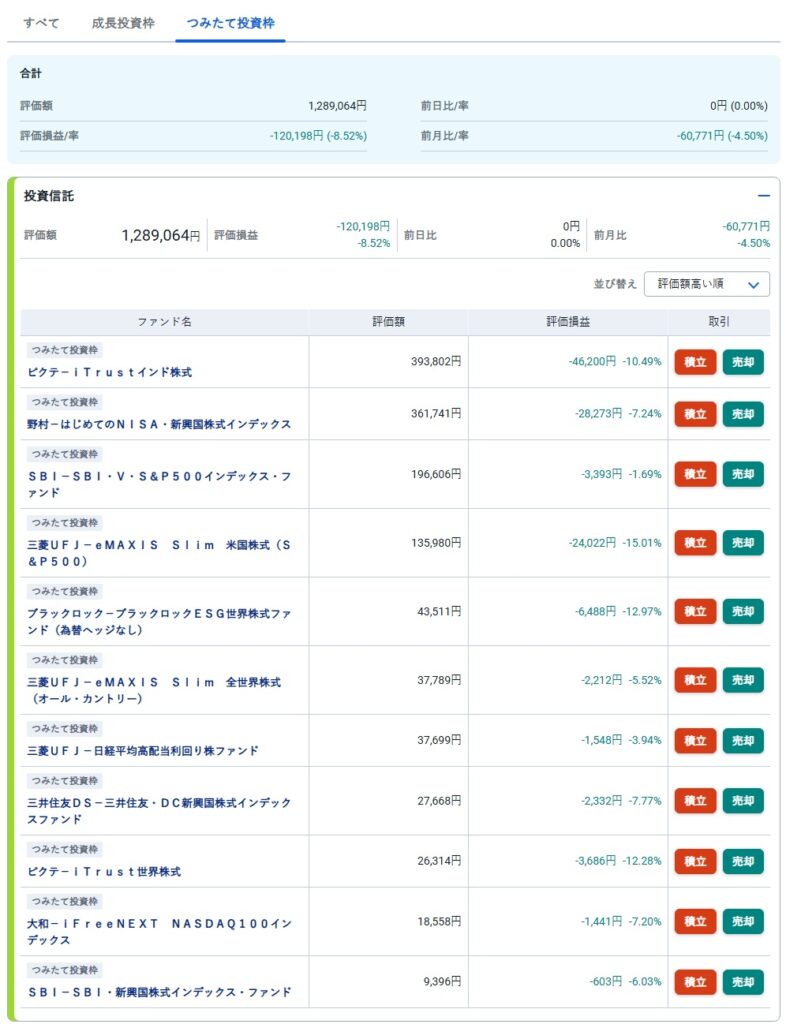This screenshot has width=786, height=1024.
Task: Click 積立 for 三井住友・DC新興国株式インデックス
Action: 695,801
